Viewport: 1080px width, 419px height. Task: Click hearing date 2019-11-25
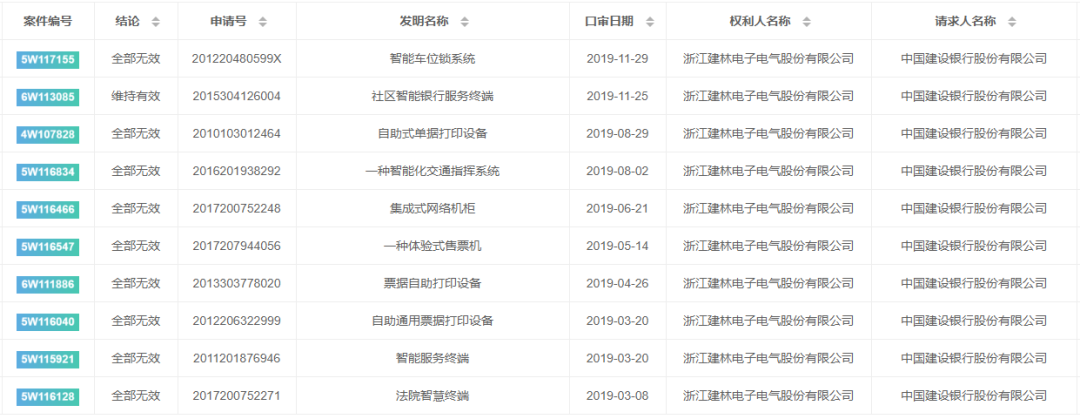pyautogui.click(x=617, y=96)
